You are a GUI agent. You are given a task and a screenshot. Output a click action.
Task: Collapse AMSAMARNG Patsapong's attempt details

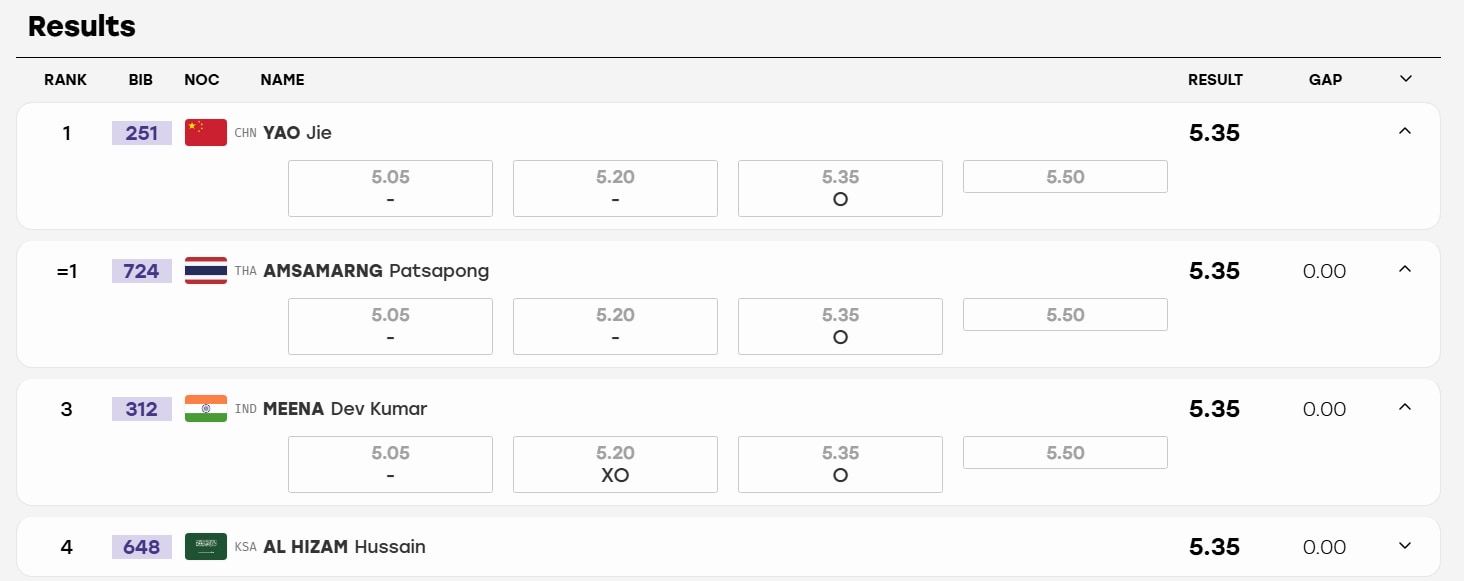1405,269
